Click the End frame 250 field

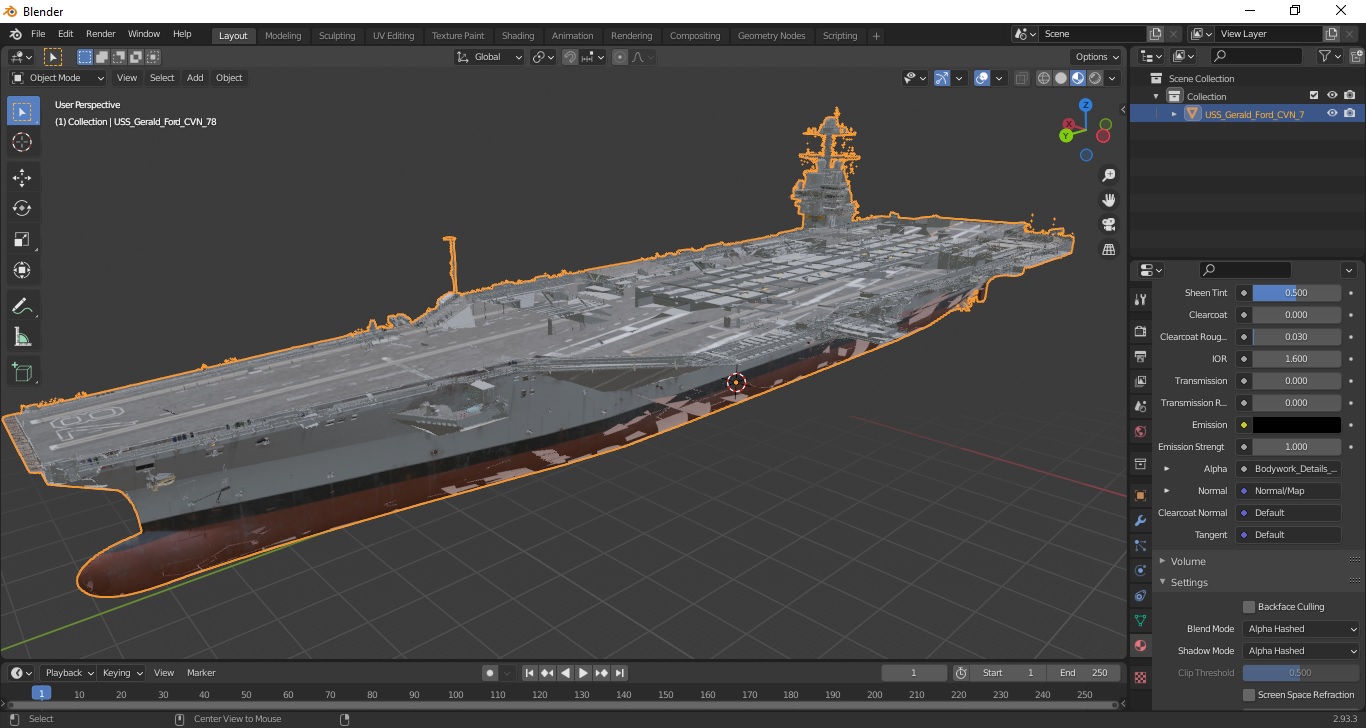coord(1084,673)
